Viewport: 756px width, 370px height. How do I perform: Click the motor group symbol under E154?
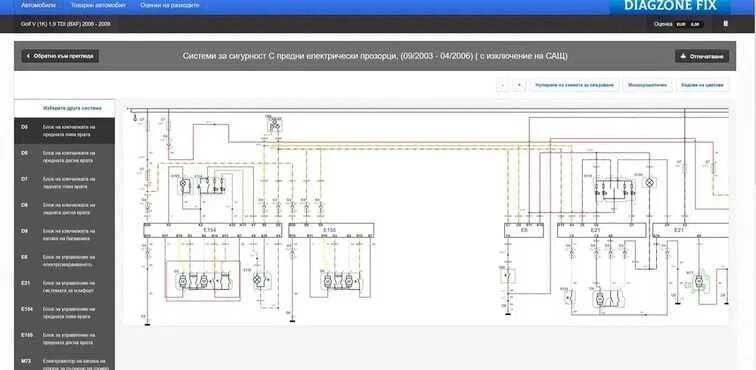(205, 281)
